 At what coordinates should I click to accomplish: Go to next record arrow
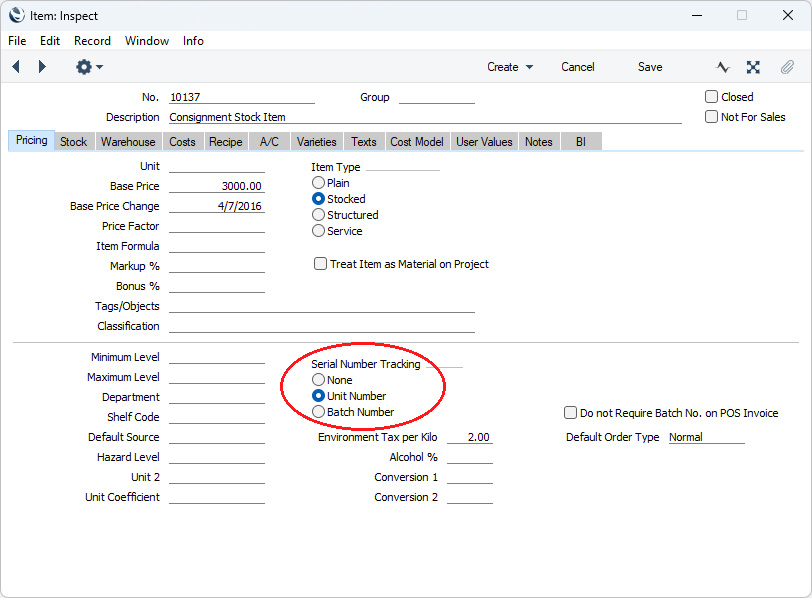42,67
